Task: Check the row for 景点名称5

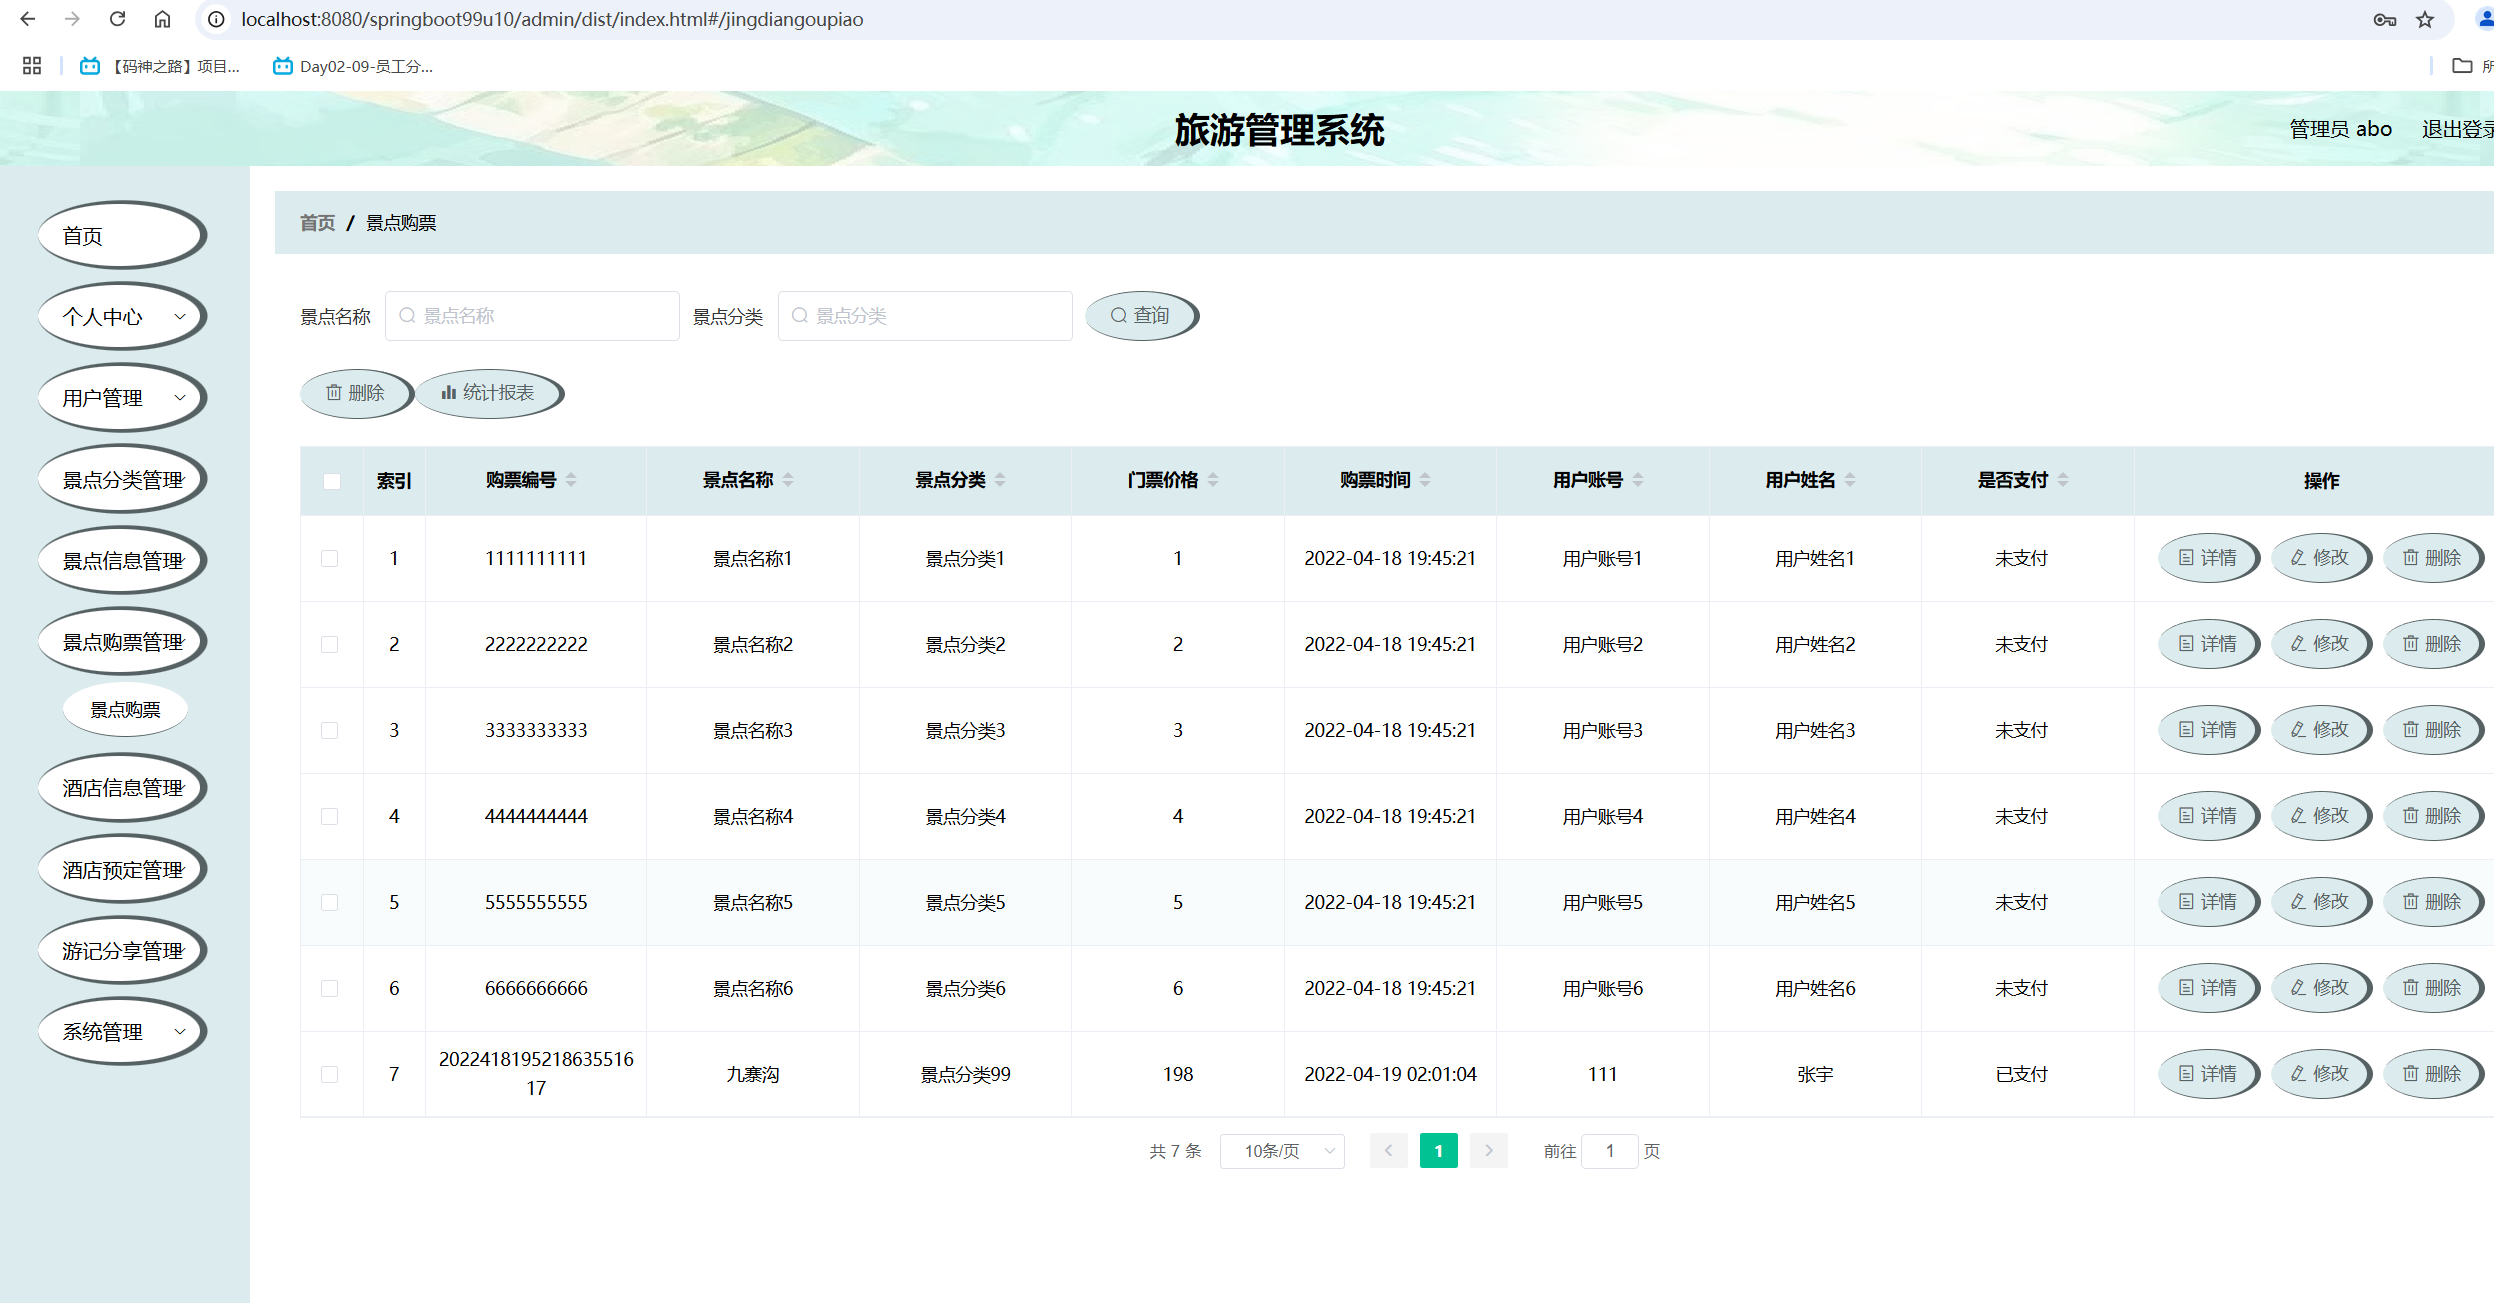Action: click(329, 902)
